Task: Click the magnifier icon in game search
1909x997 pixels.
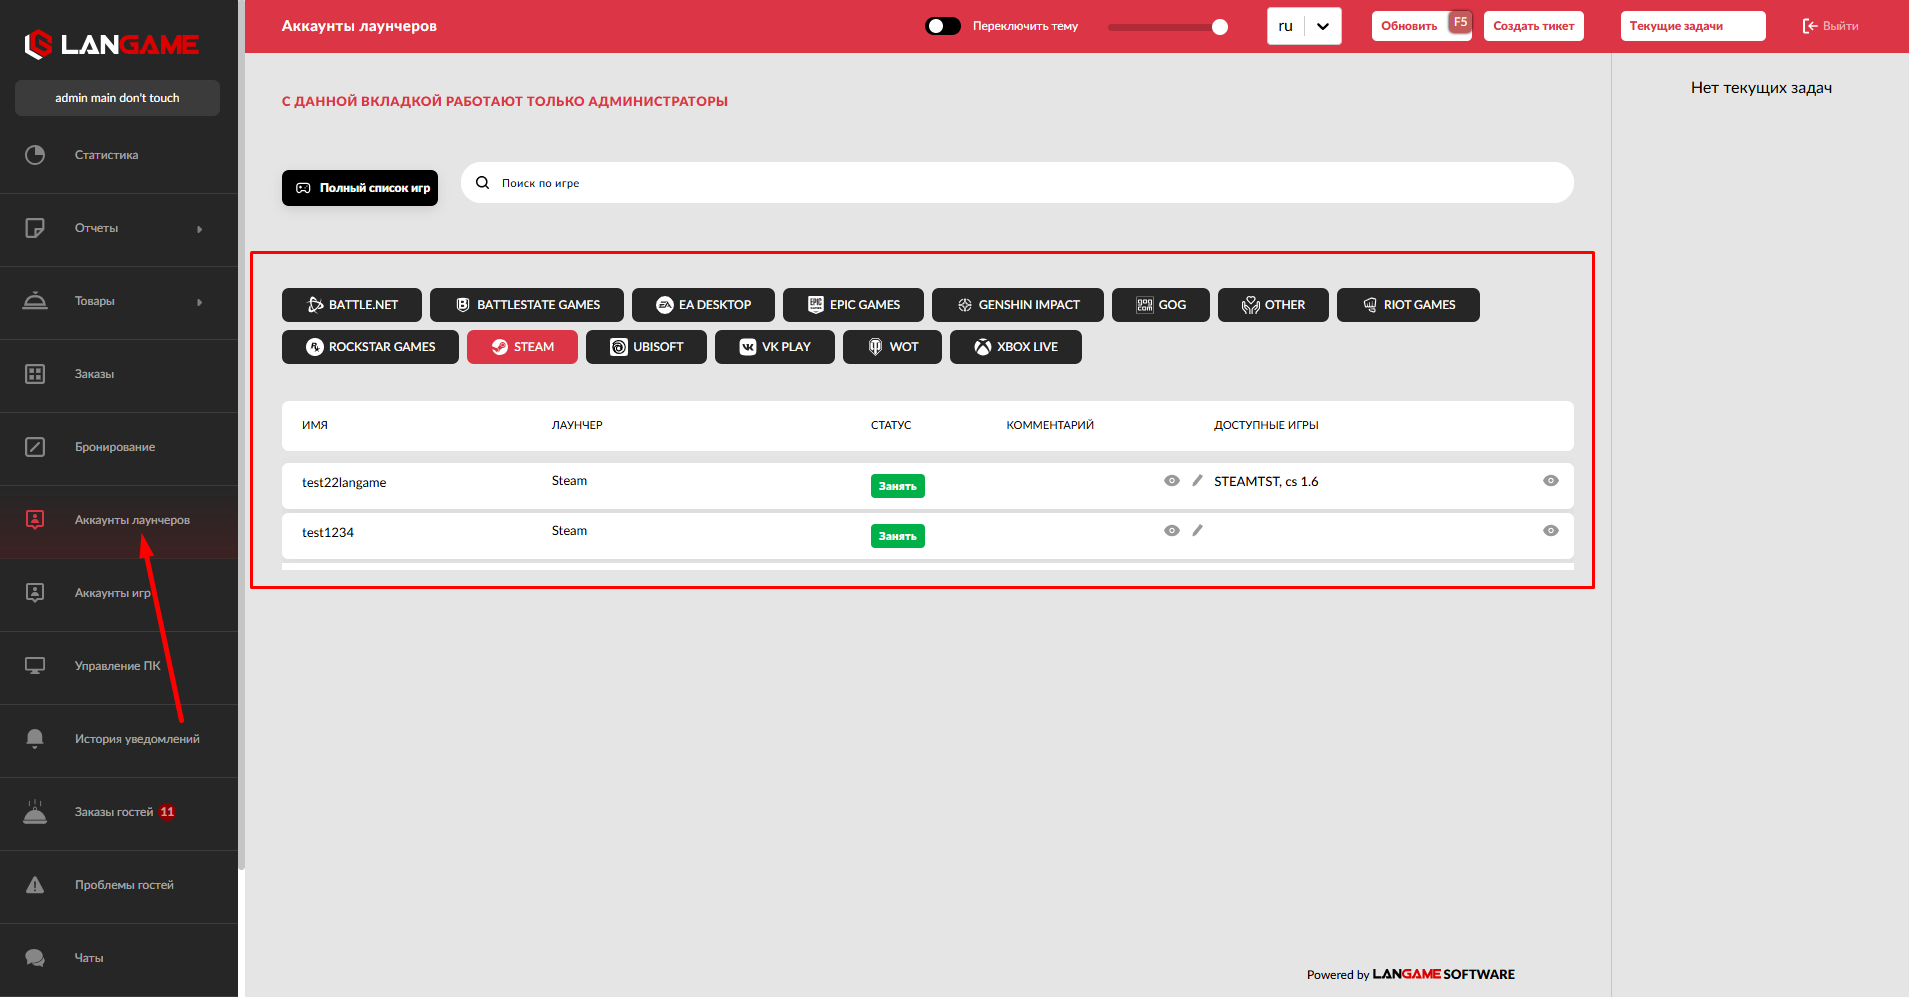Action: (483, 183)
